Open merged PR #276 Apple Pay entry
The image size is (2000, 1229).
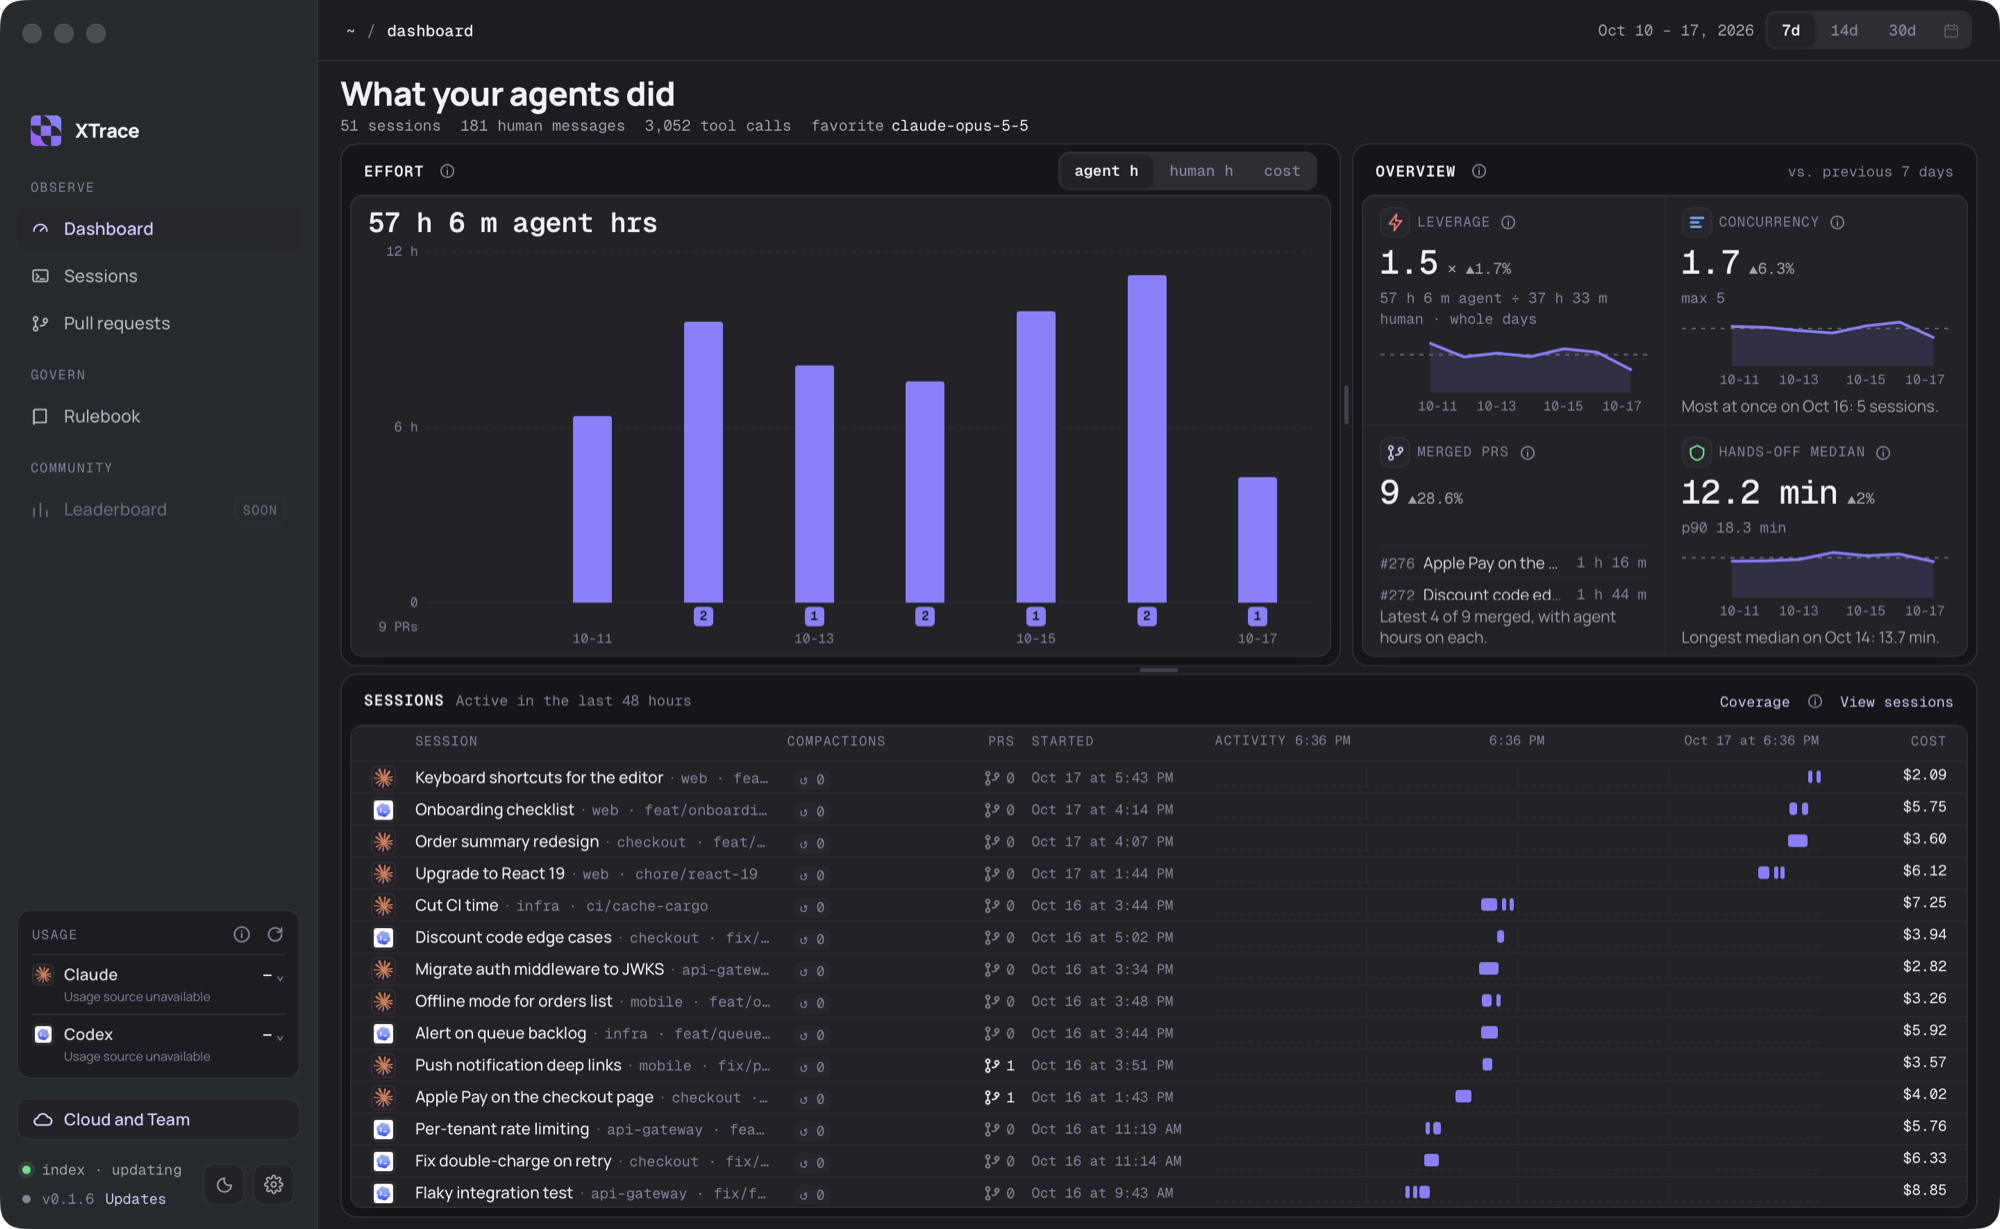(x=1513, y=563)
